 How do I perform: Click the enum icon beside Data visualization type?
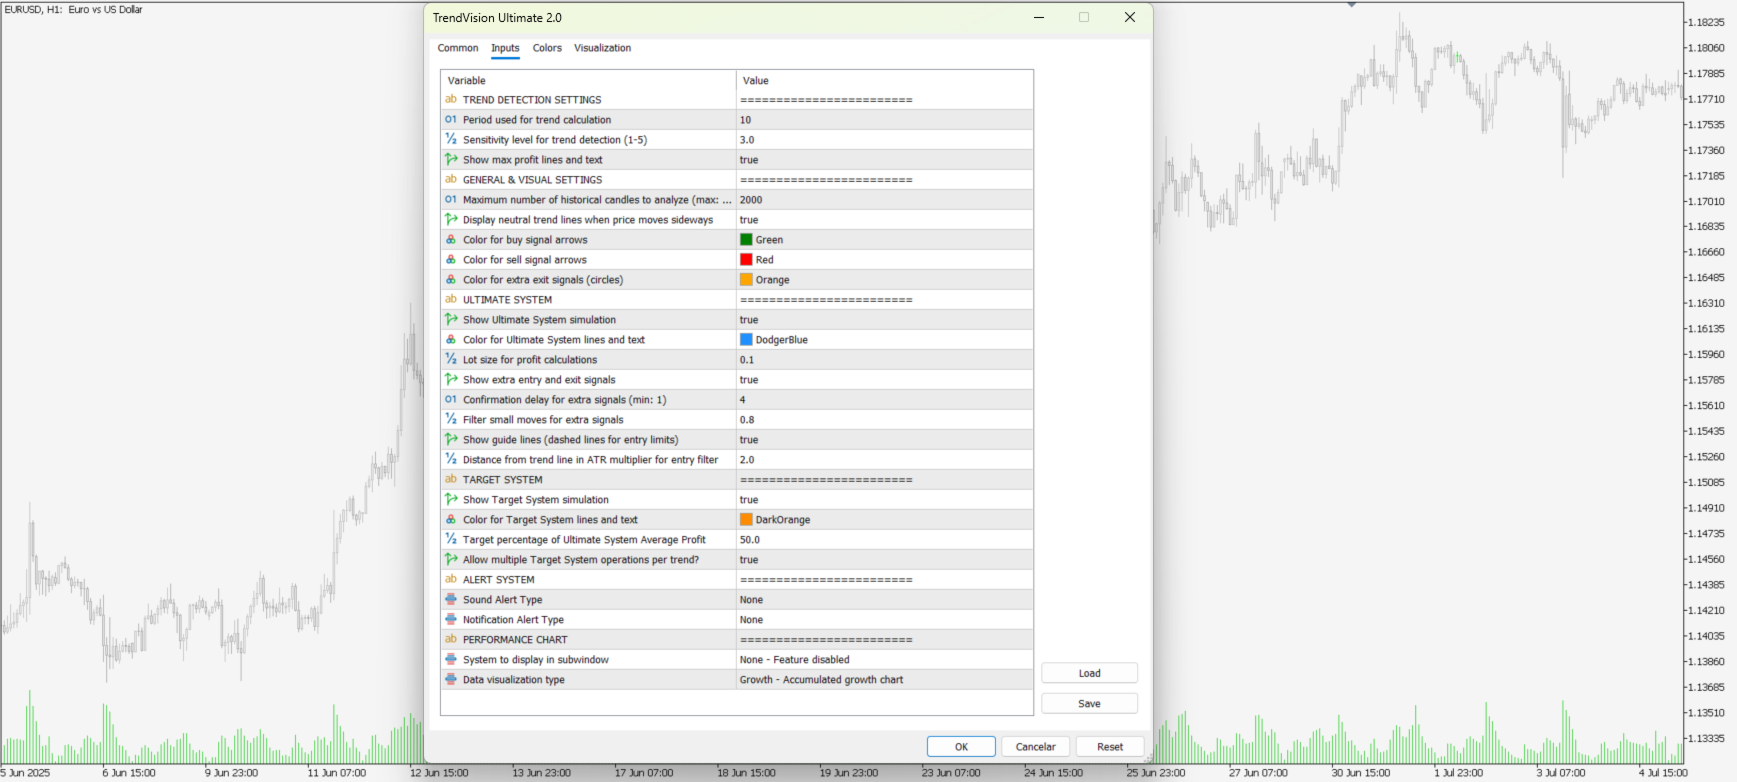451,679
